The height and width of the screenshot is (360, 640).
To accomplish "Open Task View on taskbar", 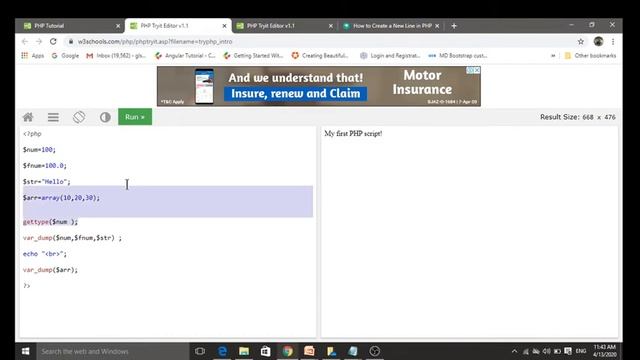I will click(x=200, y=351).
